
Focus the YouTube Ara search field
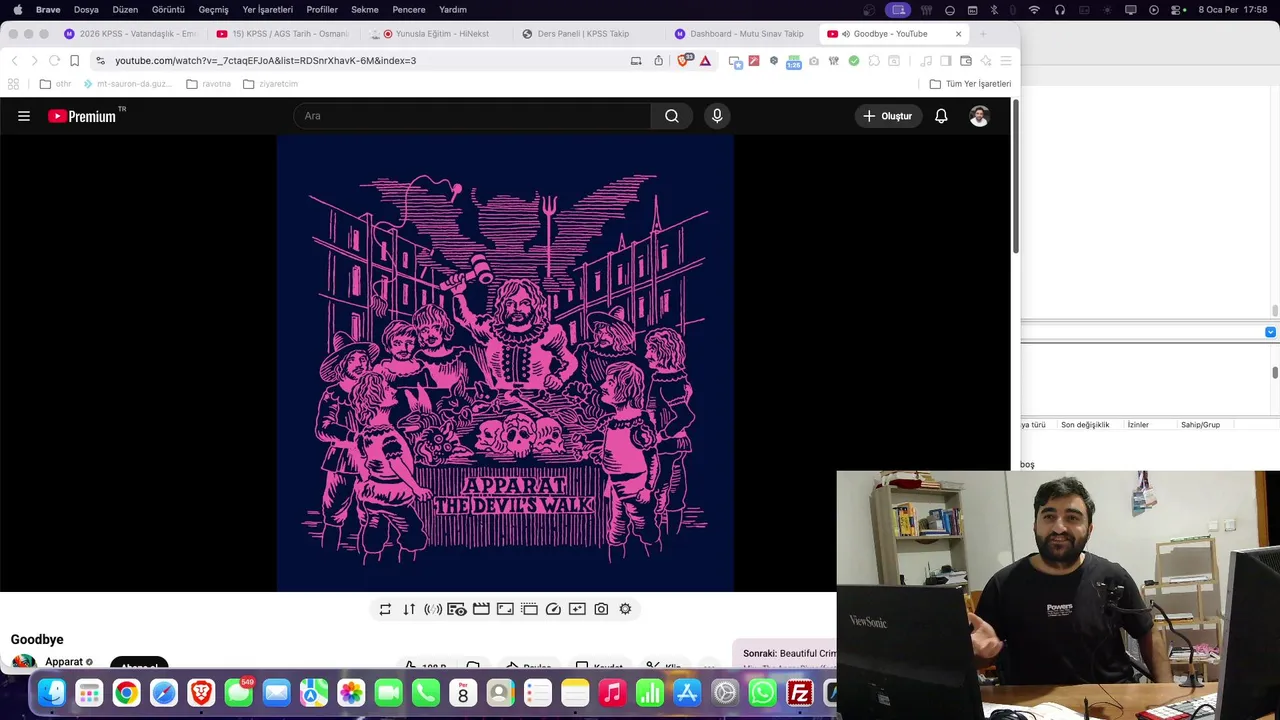point(472,116)
